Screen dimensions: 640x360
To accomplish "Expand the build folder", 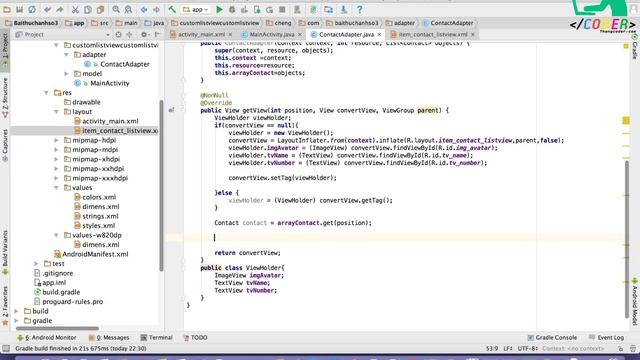I will [x=16, y=311].
